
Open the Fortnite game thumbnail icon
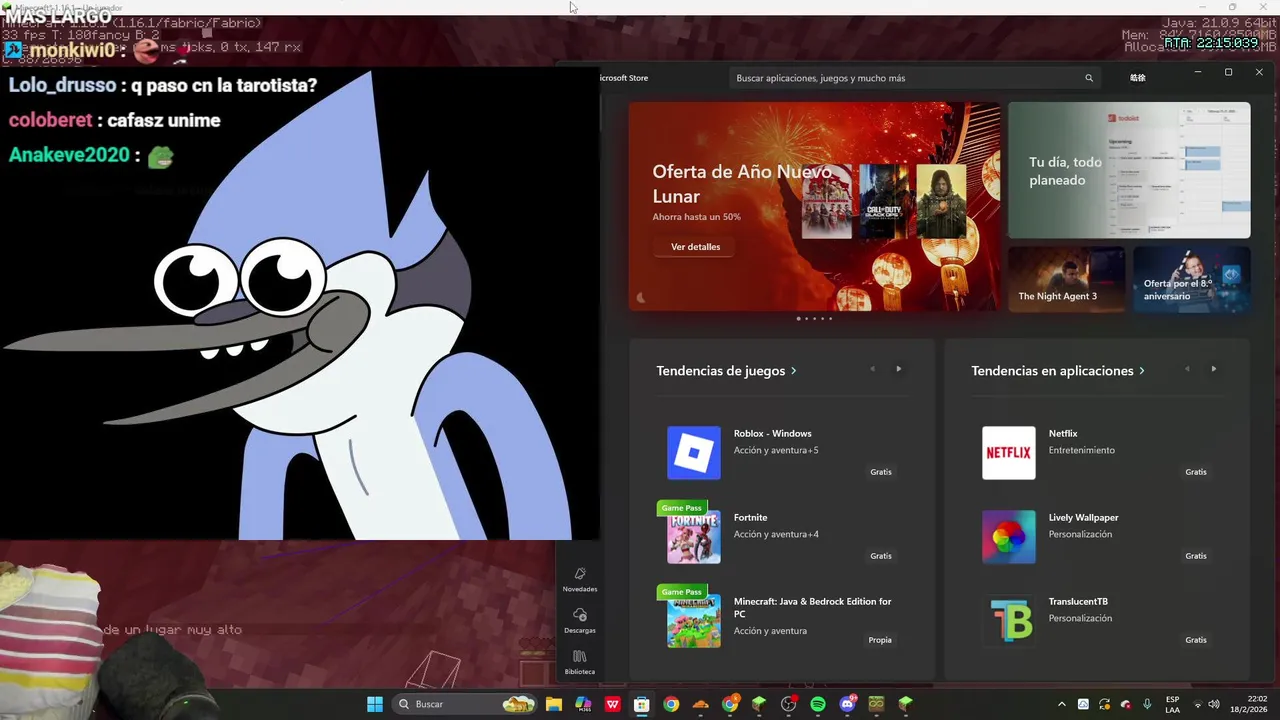tap(694, 537)
